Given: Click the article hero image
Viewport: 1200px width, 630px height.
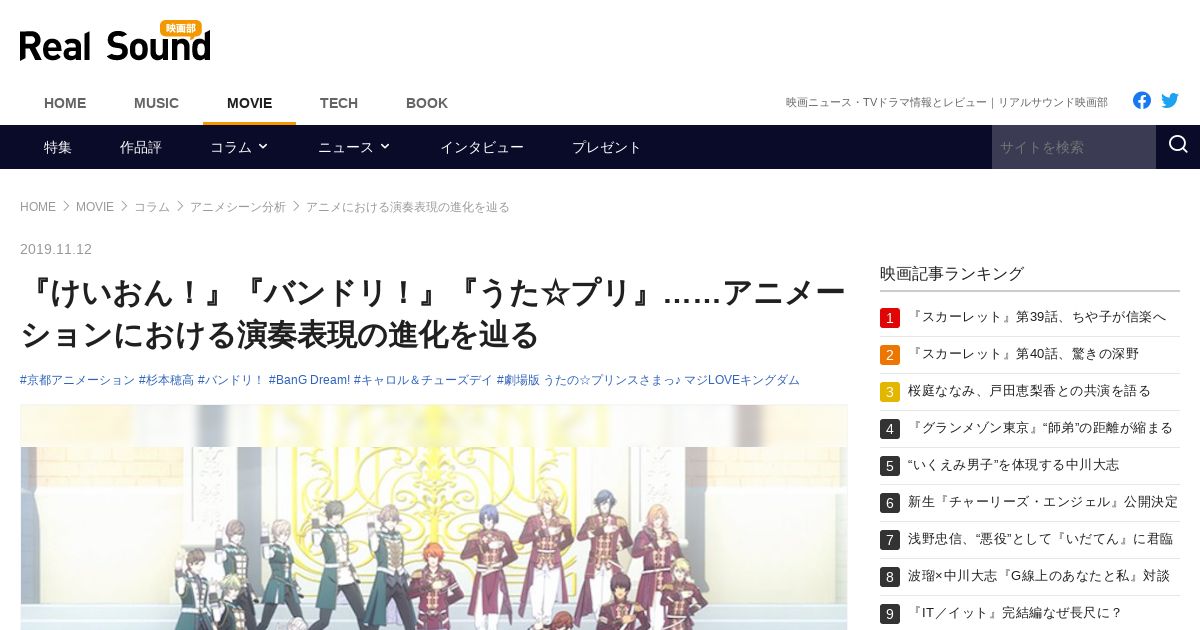Looking at the screenshot, I should pos(434,517).
